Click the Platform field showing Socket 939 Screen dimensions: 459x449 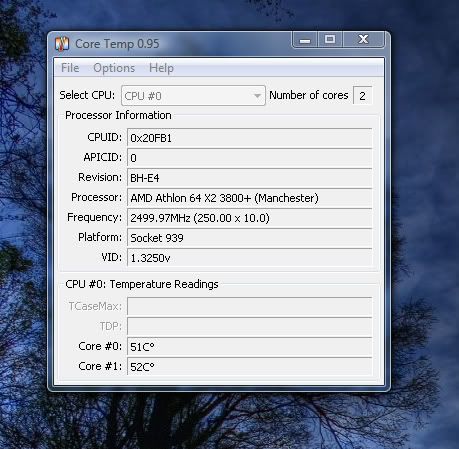click(x=249, y=238)
